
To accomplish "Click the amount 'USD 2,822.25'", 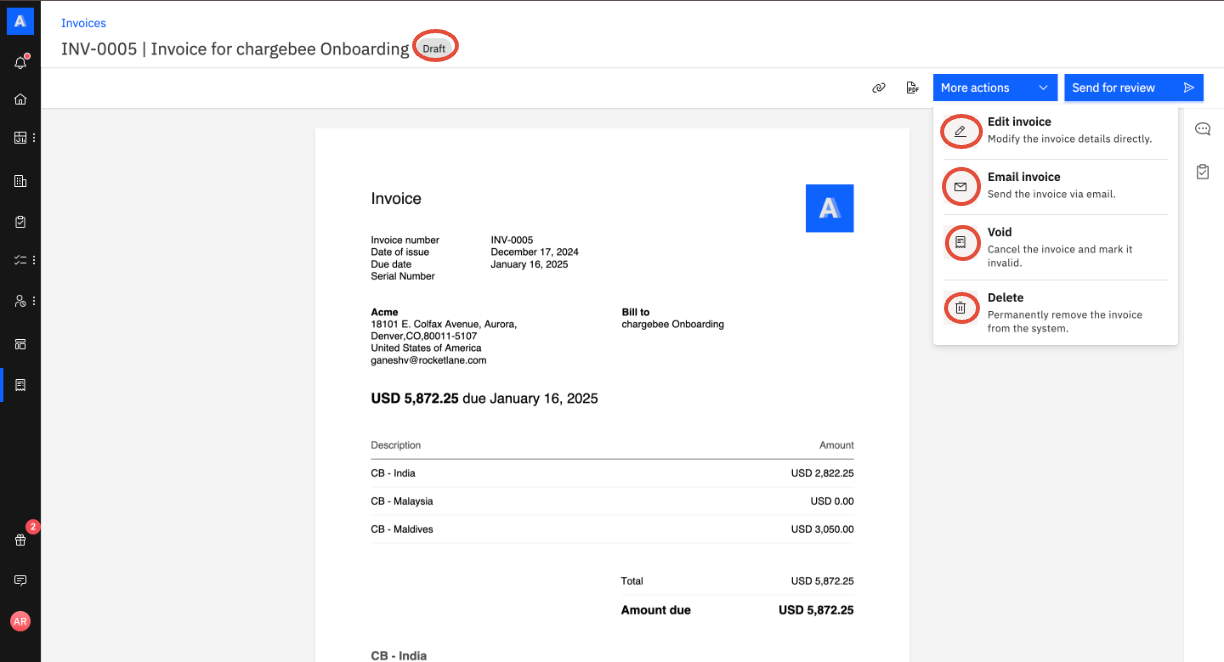I will pyautogui.click(x=822, y=473).
